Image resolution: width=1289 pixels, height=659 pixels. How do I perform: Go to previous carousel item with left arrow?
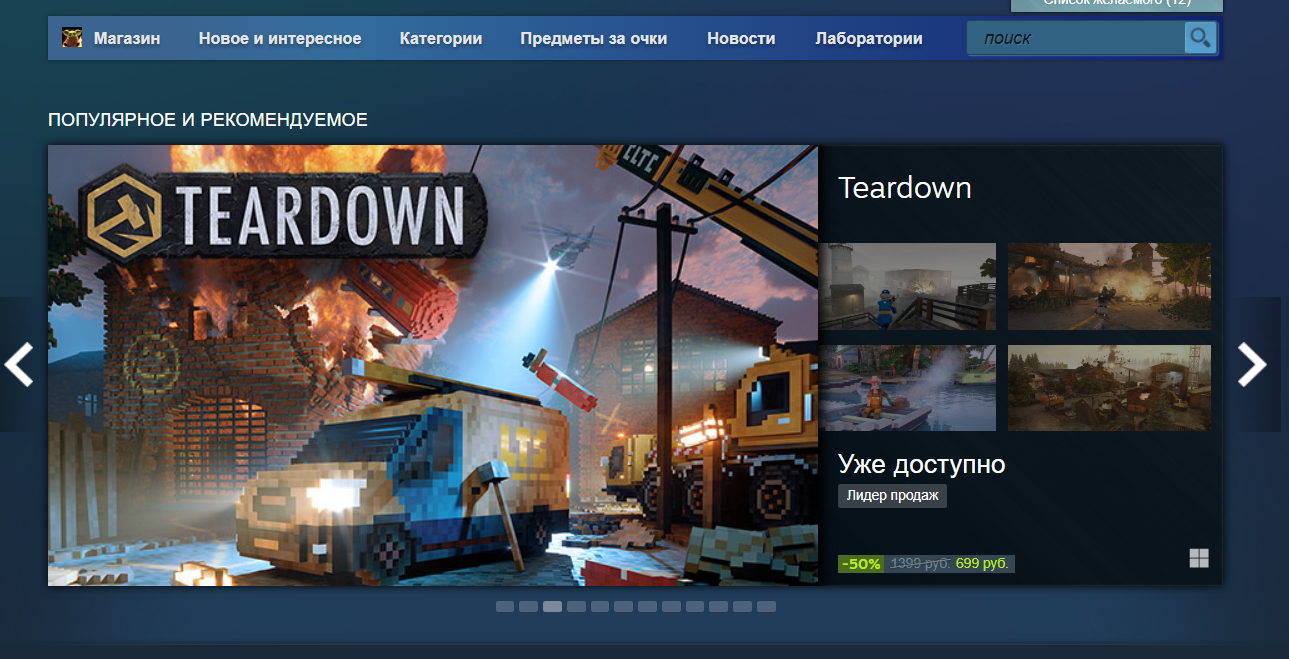coord(18,365)
